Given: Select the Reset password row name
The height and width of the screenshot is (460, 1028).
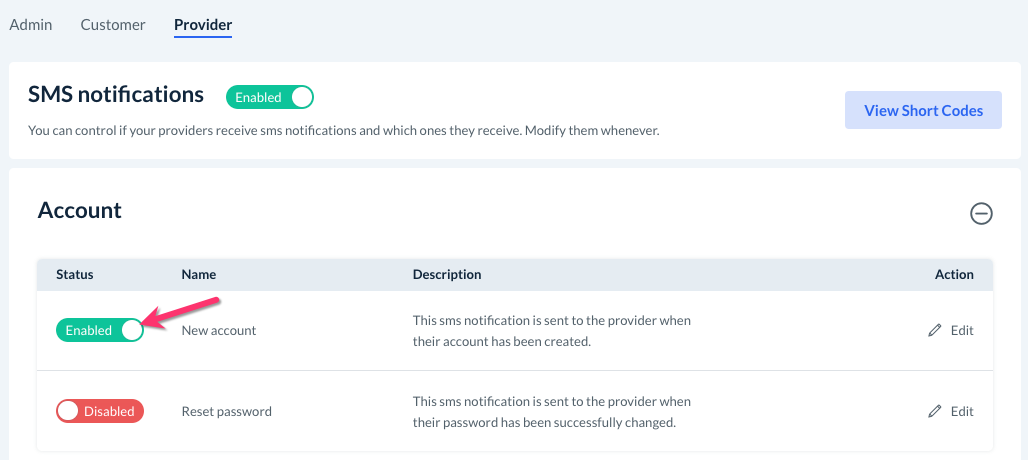Looking at the screenshot, I should click(226, 411).
